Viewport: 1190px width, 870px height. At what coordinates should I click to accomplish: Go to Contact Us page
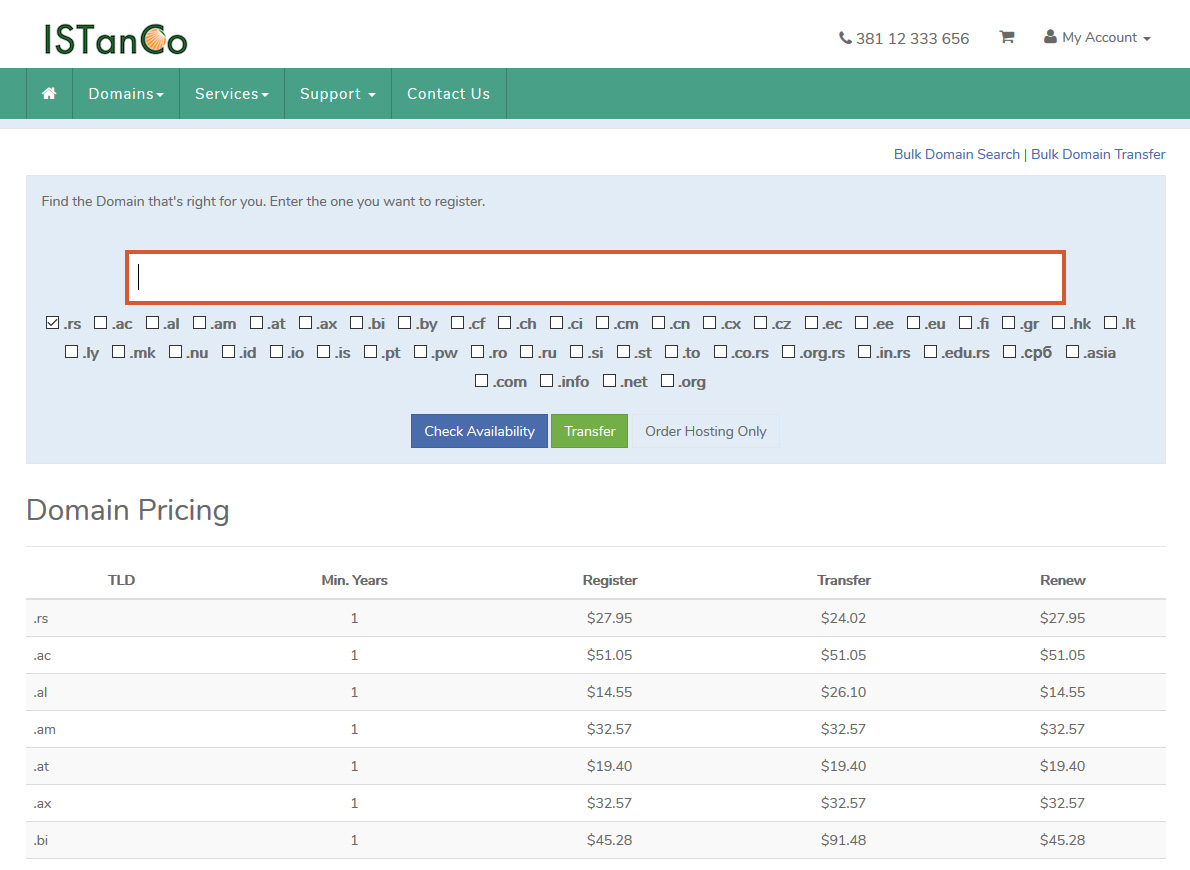click(x=449, y=93)
